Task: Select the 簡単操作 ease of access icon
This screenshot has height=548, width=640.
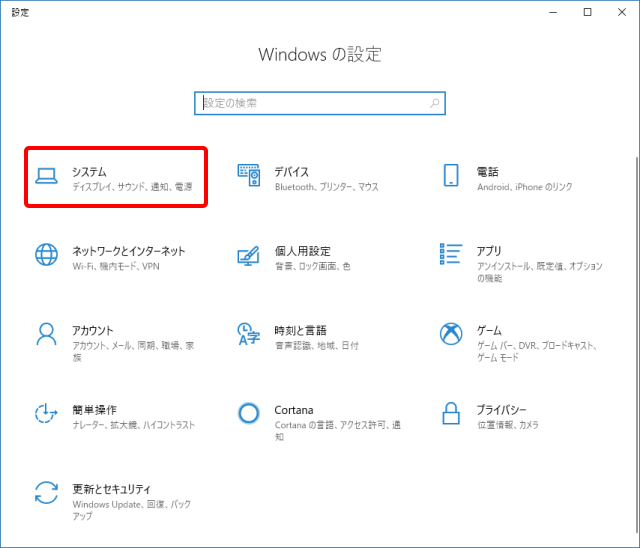Action: (46, 413)
